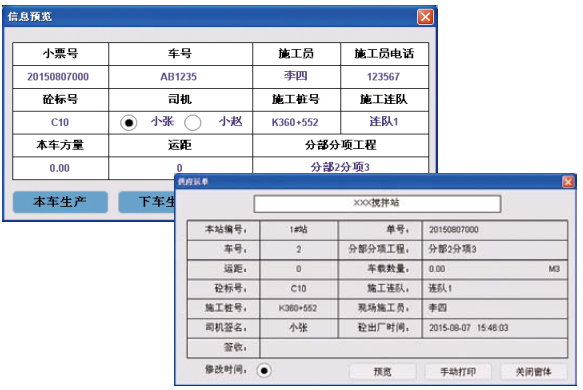Click the 本车生产 button

coord(60,202)
